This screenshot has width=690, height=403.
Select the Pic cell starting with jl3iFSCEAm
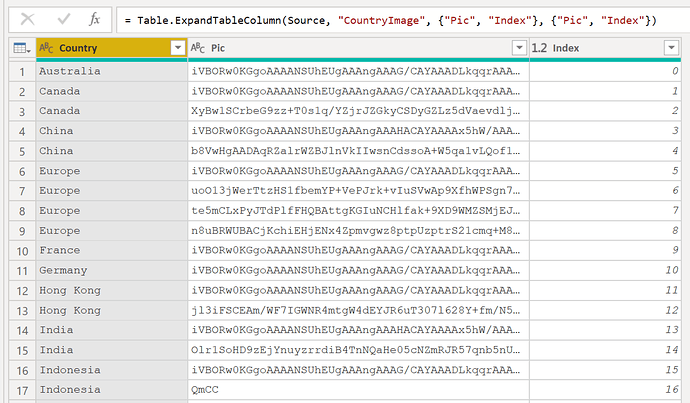[x=358, y=311]
